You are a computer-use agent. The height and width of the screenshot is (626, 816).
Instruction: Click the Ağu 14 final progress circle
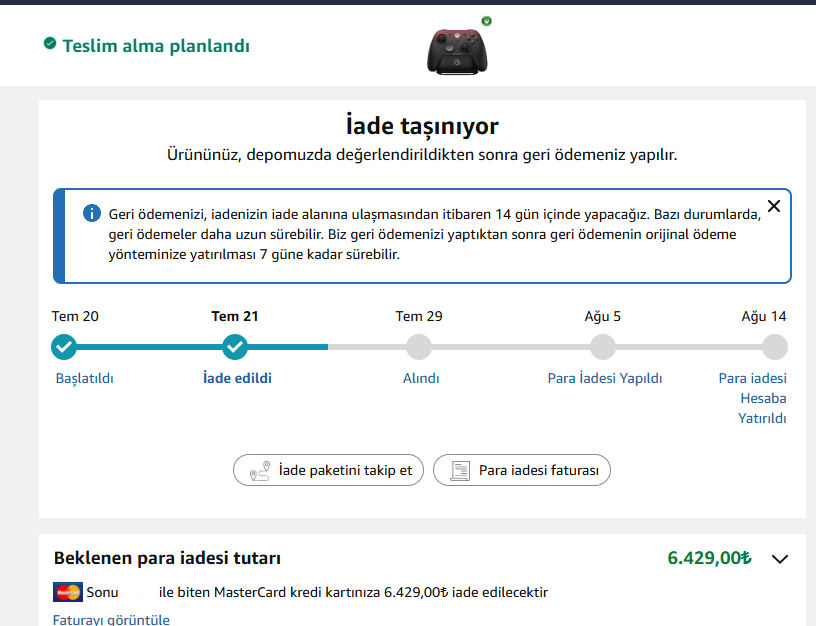pos(775,347)
